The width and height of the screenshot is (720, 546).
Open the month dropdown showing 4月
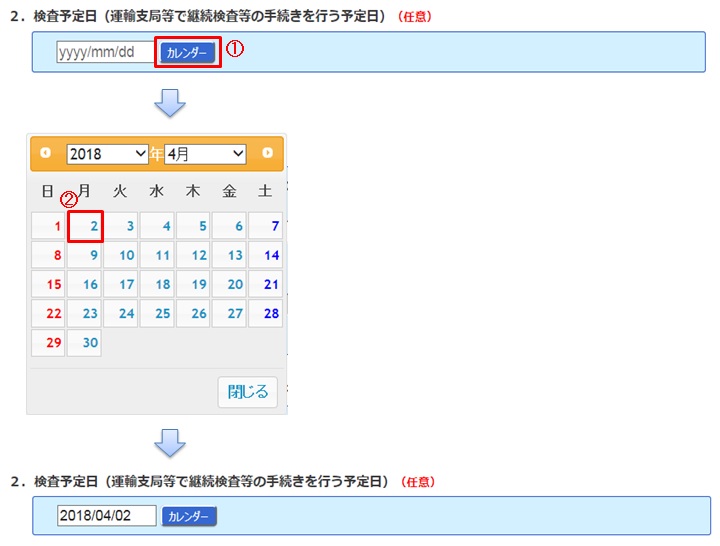click(205, 154)
